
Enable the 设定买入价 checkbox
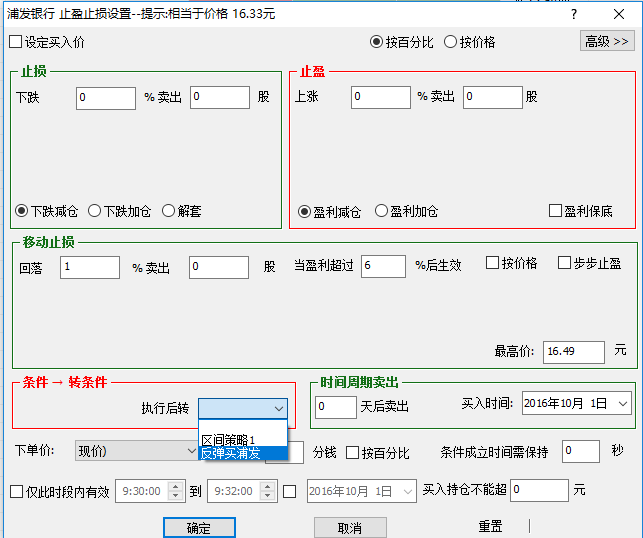[15, 42]
